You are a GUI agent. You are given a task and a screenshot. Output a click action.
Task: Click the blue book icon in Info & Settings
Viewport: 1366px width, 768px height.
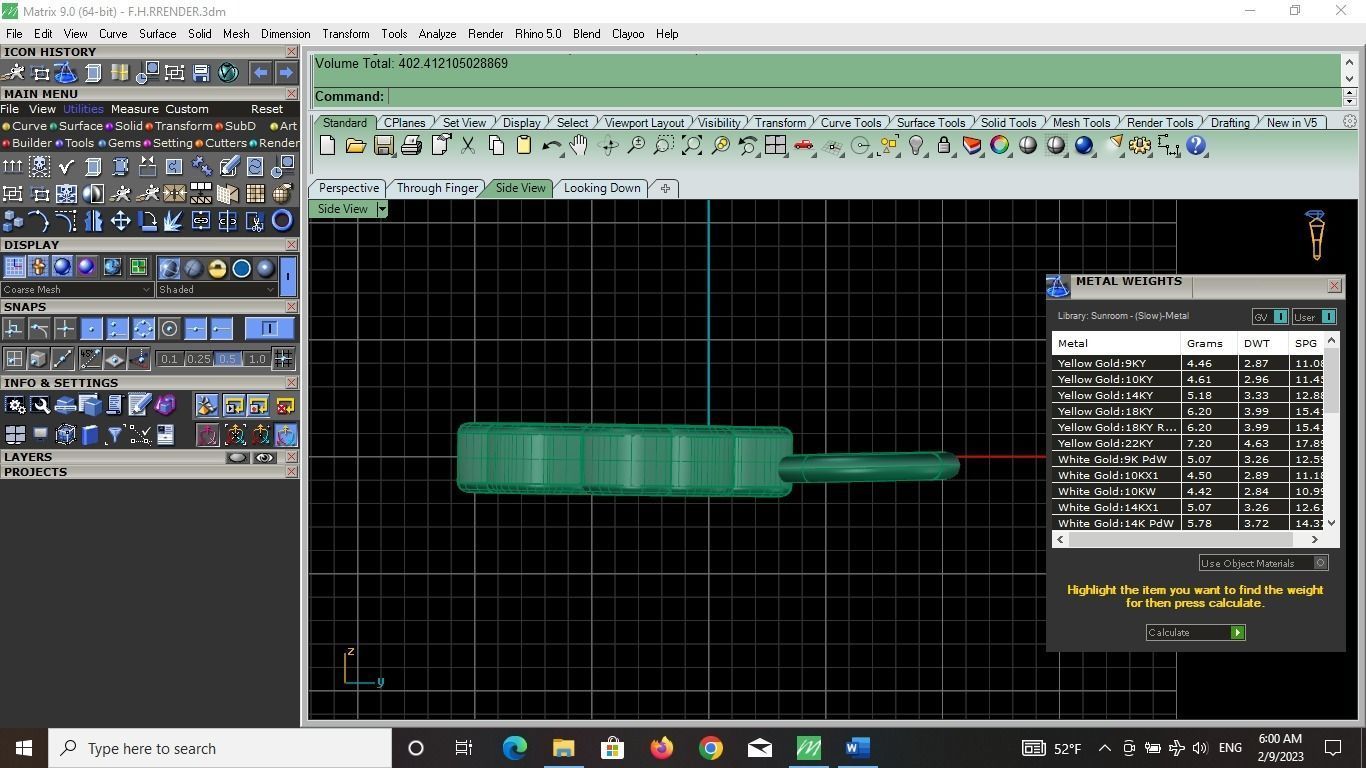(x=90, y=434)
